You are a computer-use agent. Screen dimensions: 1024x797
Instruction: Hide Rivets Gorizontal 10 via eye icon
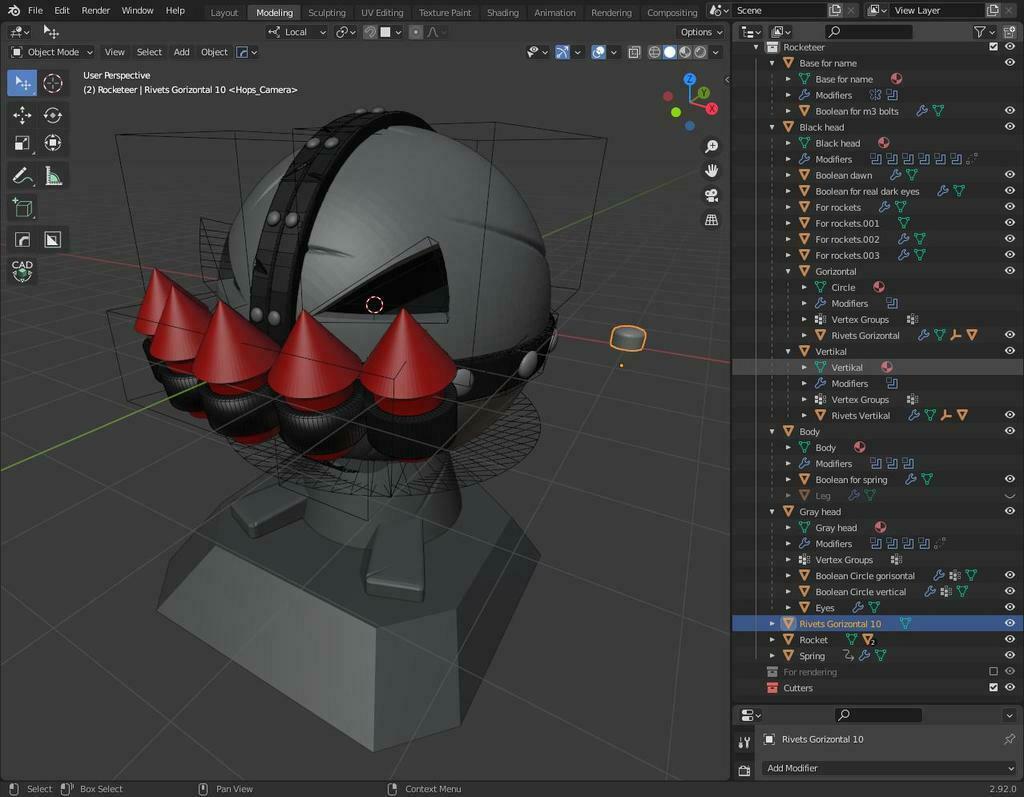click(x=1009, y=623)
